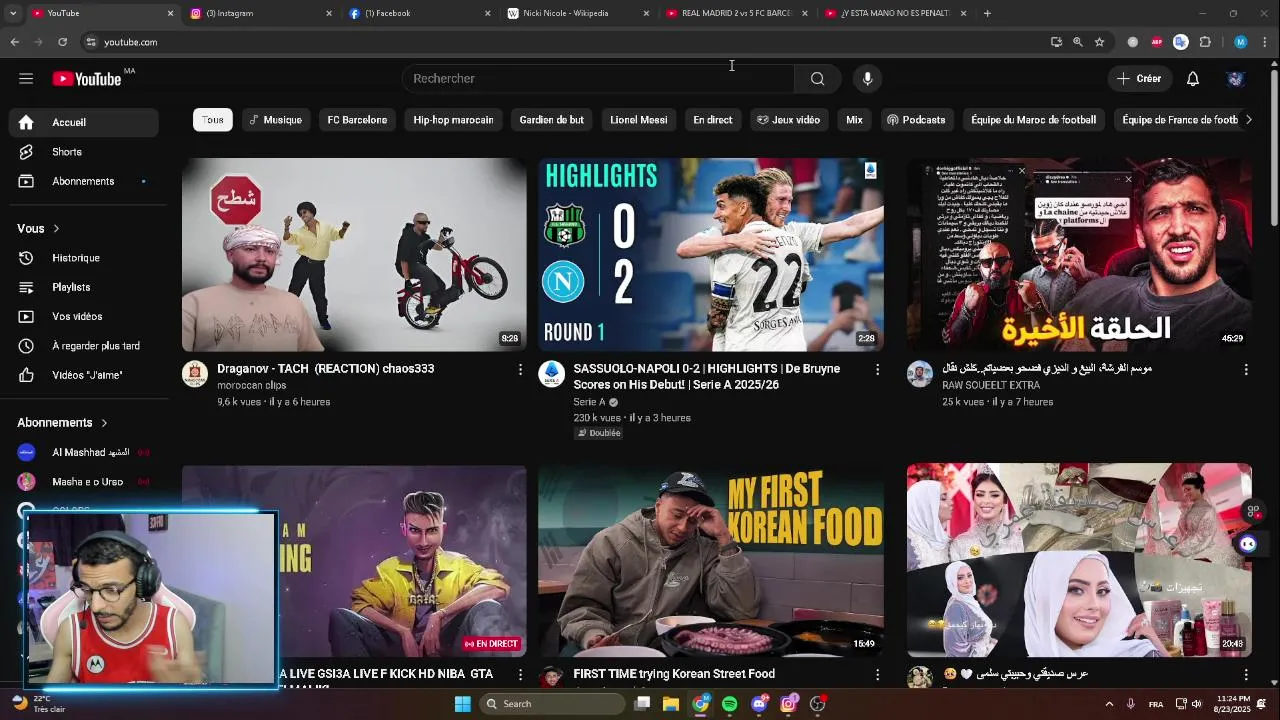Open the Serie A channel link

coord(589,402)
